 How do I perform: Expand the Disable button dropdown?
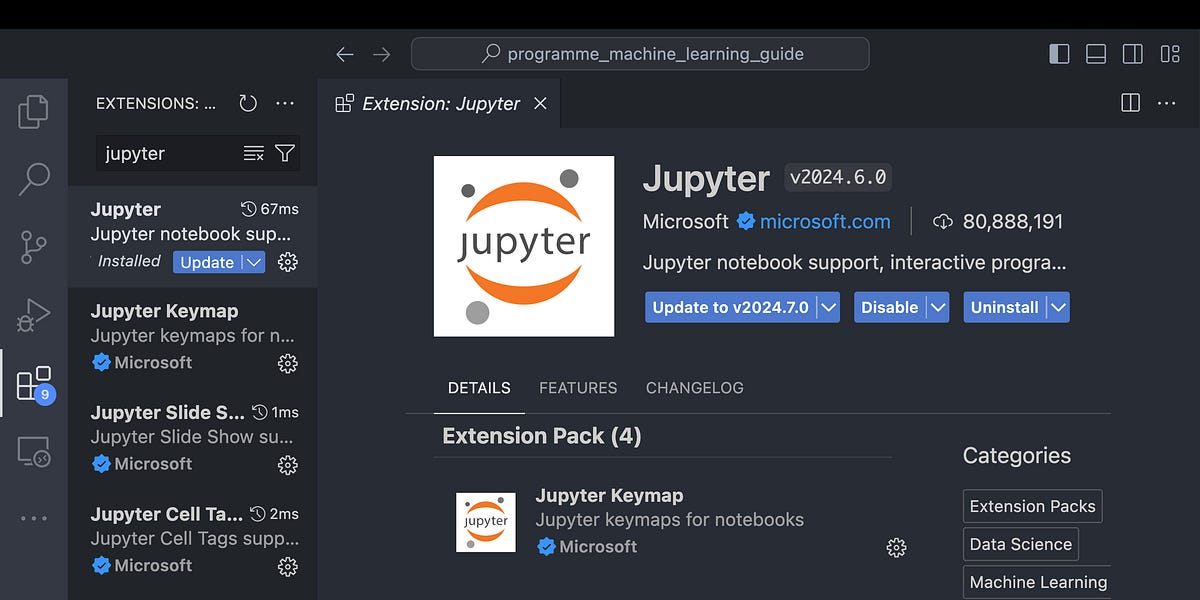pyautogui.click(x=938, y=307)
